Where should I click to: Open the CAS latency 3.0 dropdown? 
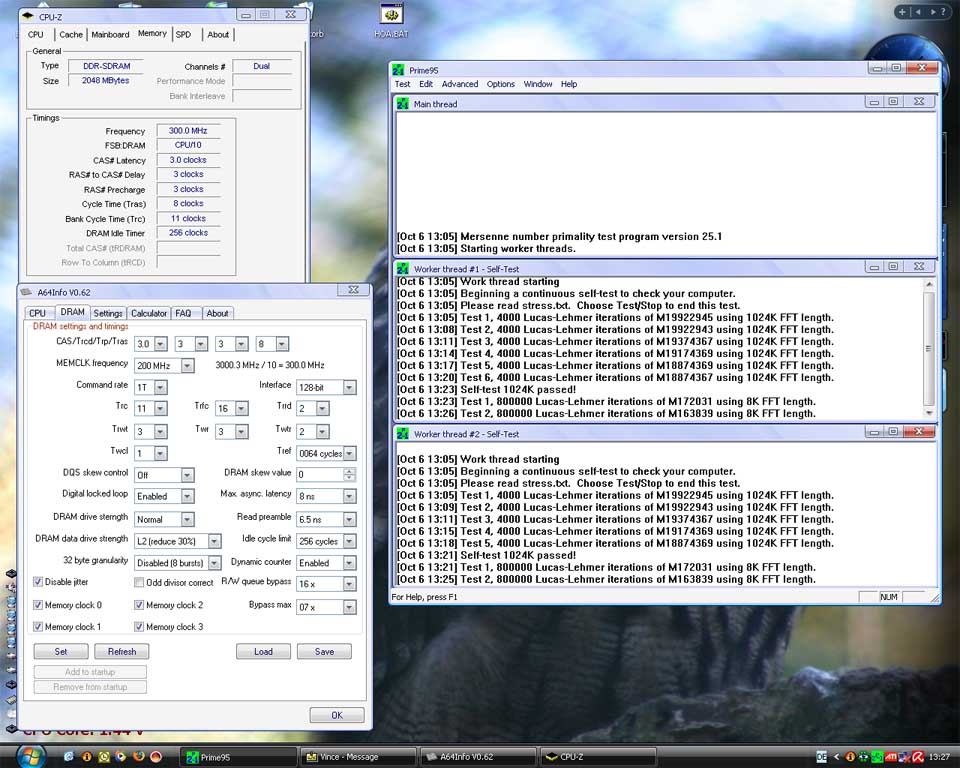tap(160, 344)
